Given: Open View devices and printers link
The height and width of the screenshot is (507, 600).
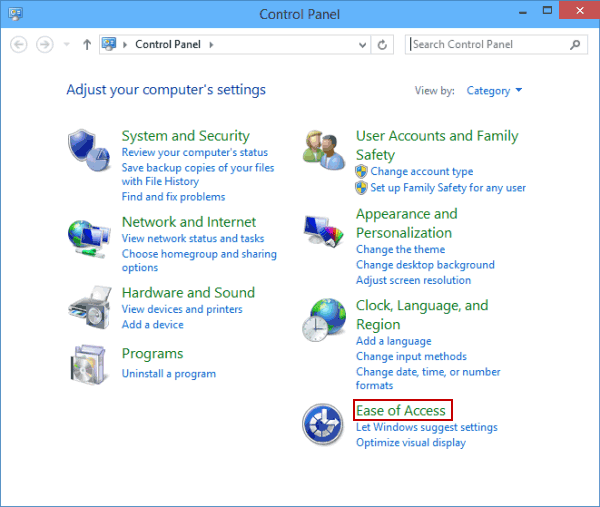Looking at the screenshot, I should point(182,310).
